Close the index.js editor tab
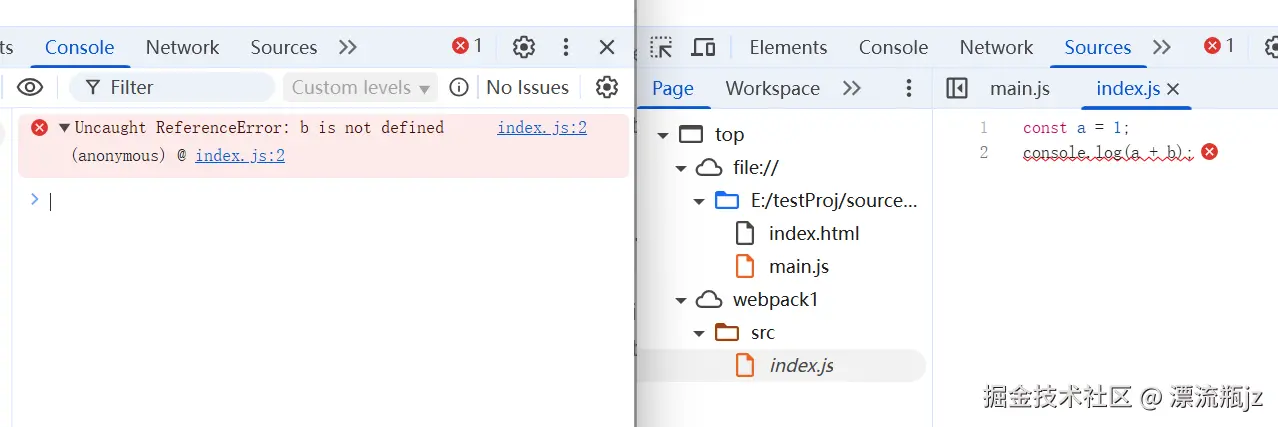The image size is (1278, 427). coord(1174,89)
